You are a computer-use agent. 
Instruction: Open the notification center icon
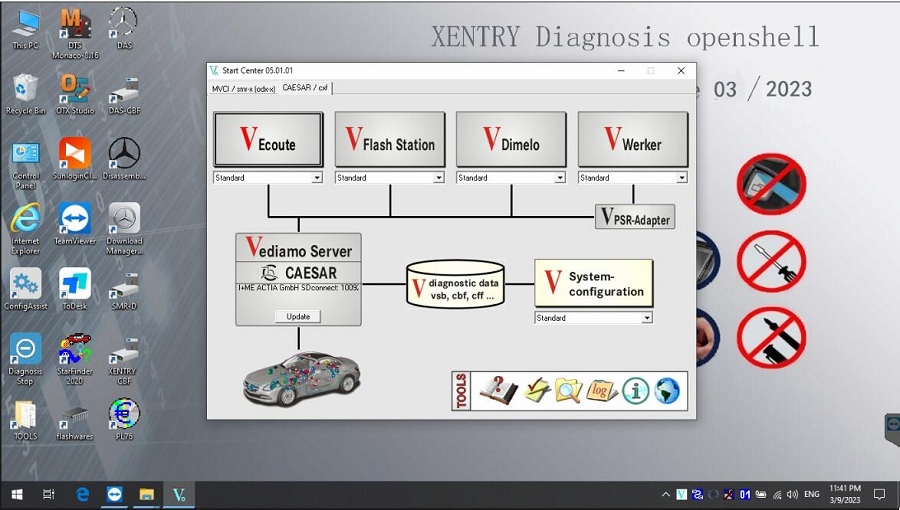coord(879,495)
